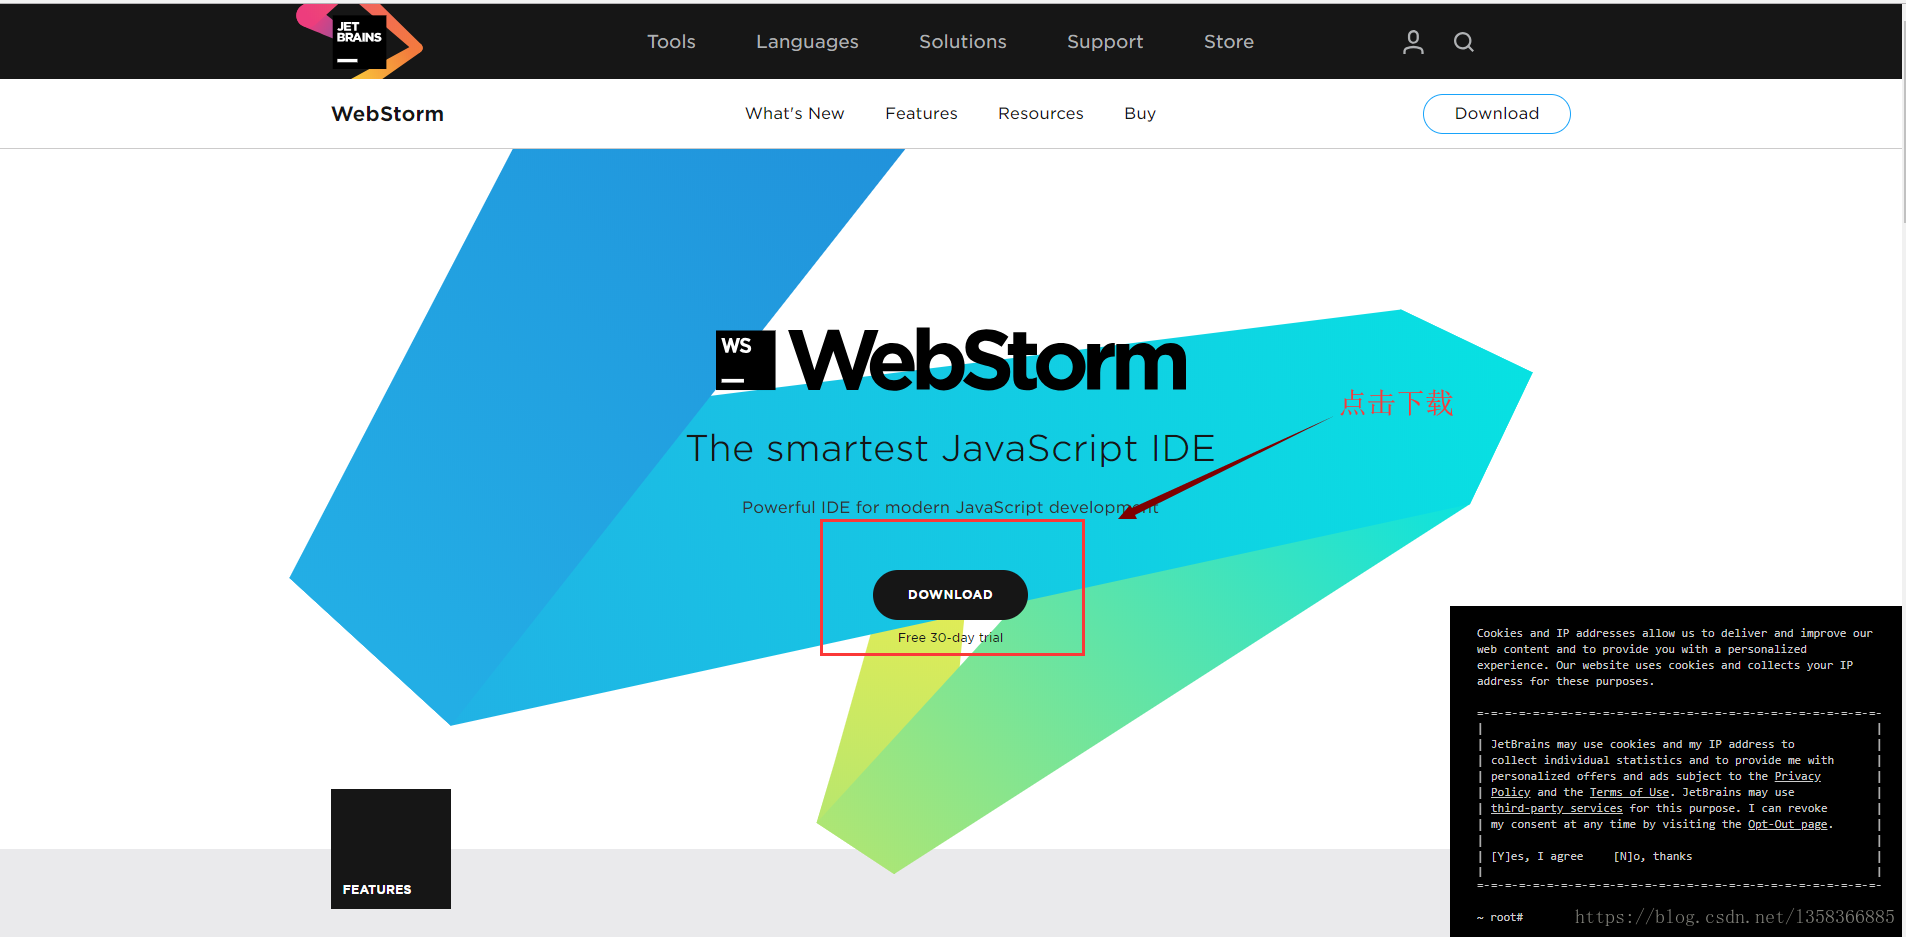
Task: Click the black DOWNLOAD hero button
Action: [950, 594]
